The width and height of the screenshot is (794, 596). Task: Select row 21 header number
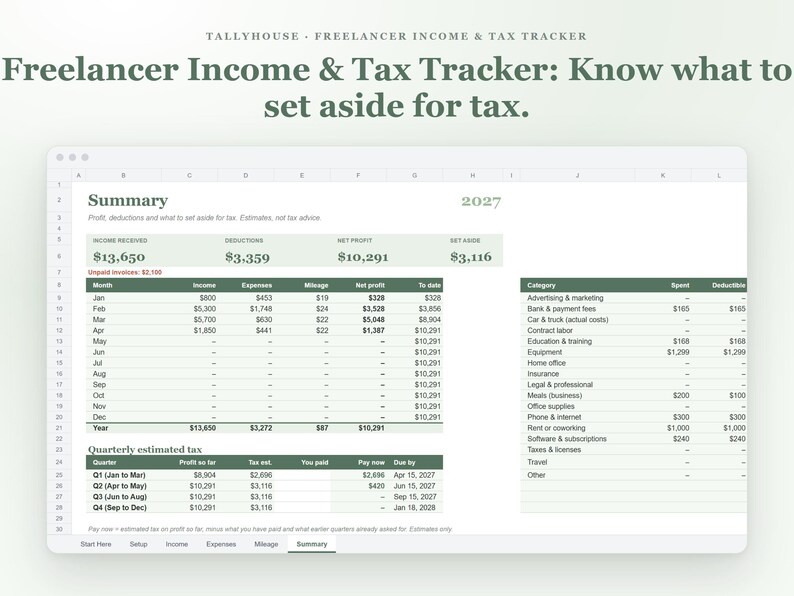coord(59,428)
